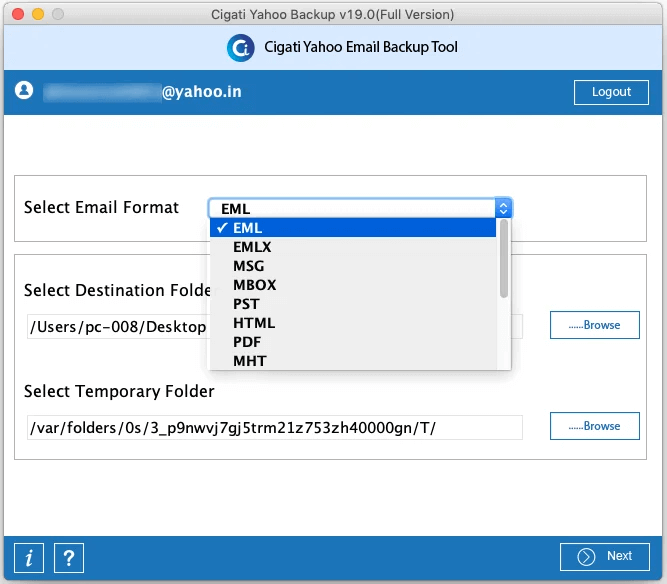This screenshot has width=667, height=584.
Task: Click the info icon in bottom bar
Action: tap(29, 558)
